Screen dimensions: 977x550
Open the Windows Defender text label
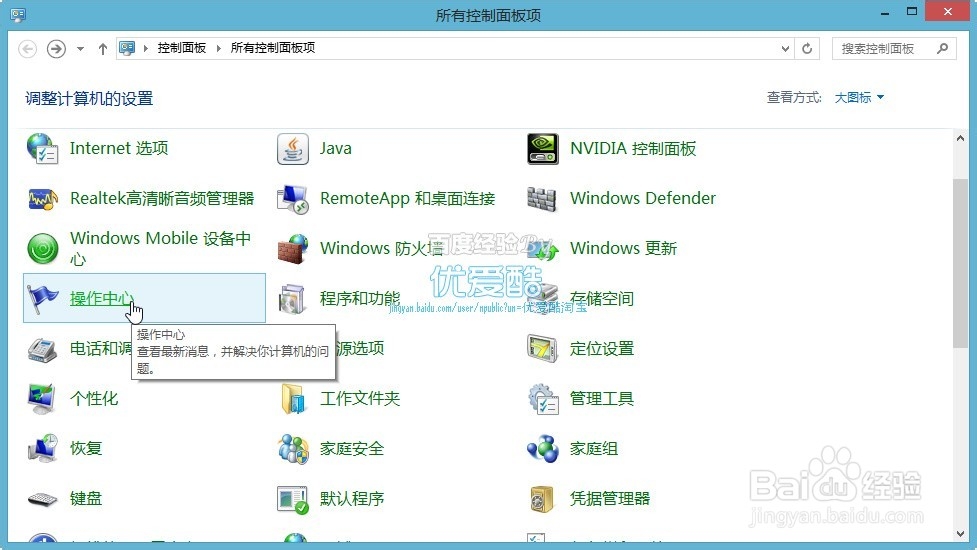coord(642,199)
